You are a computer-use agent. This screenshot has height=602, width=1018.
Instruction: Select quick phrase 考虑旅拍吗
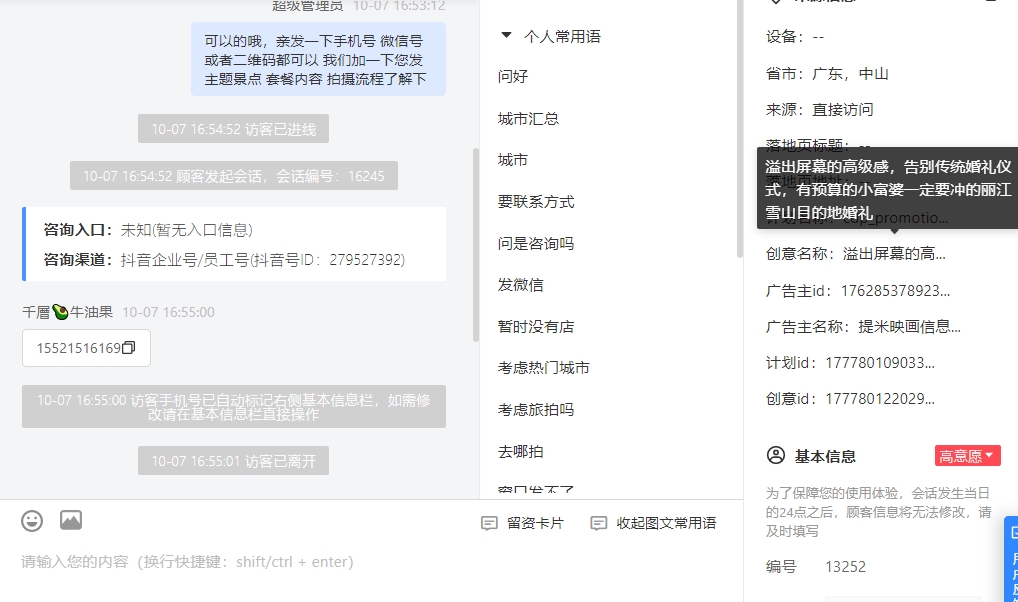point(536,410)
